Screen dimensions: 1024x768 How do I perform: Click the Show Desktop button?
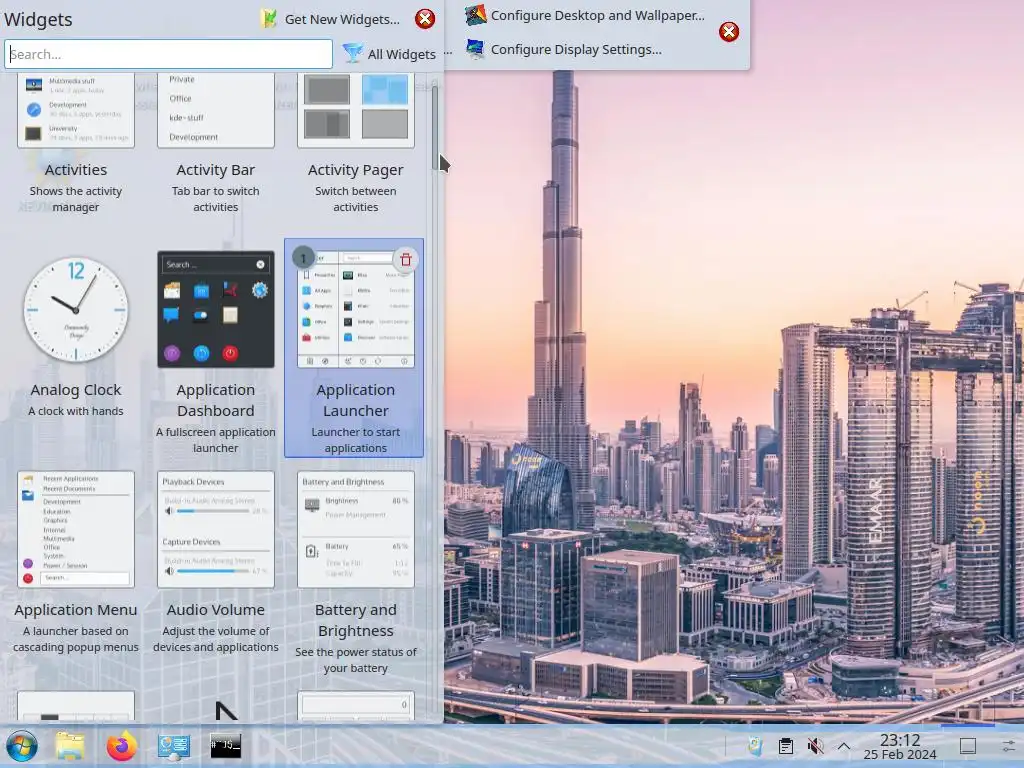coord(968,746)
